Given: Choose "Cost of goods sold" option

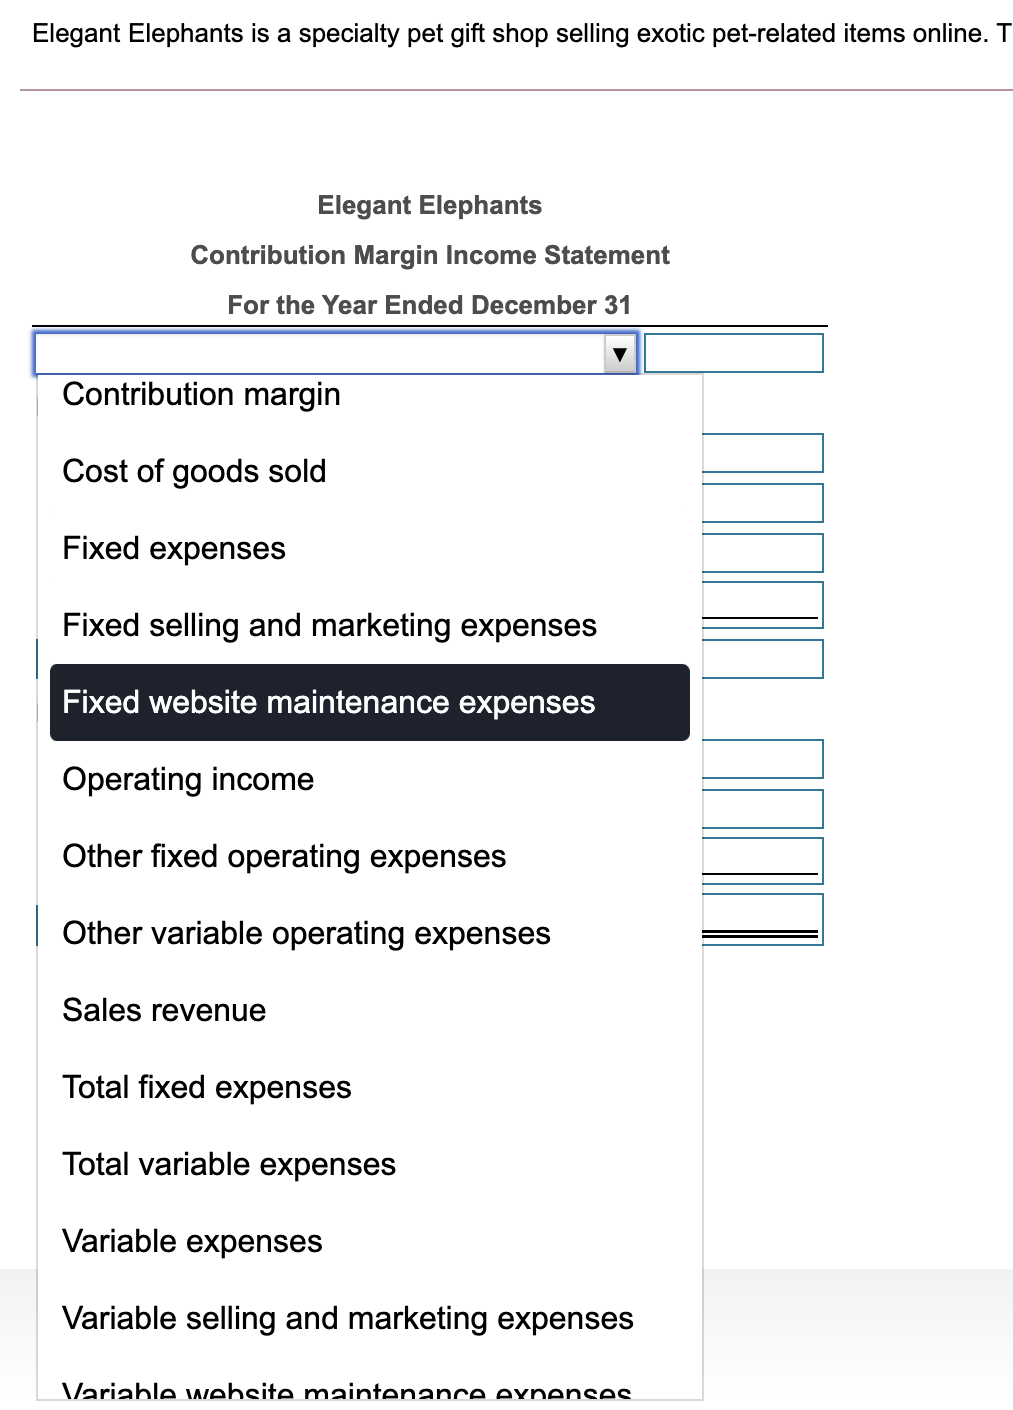Looking at the screenshot, I should [x=194, y=471].
